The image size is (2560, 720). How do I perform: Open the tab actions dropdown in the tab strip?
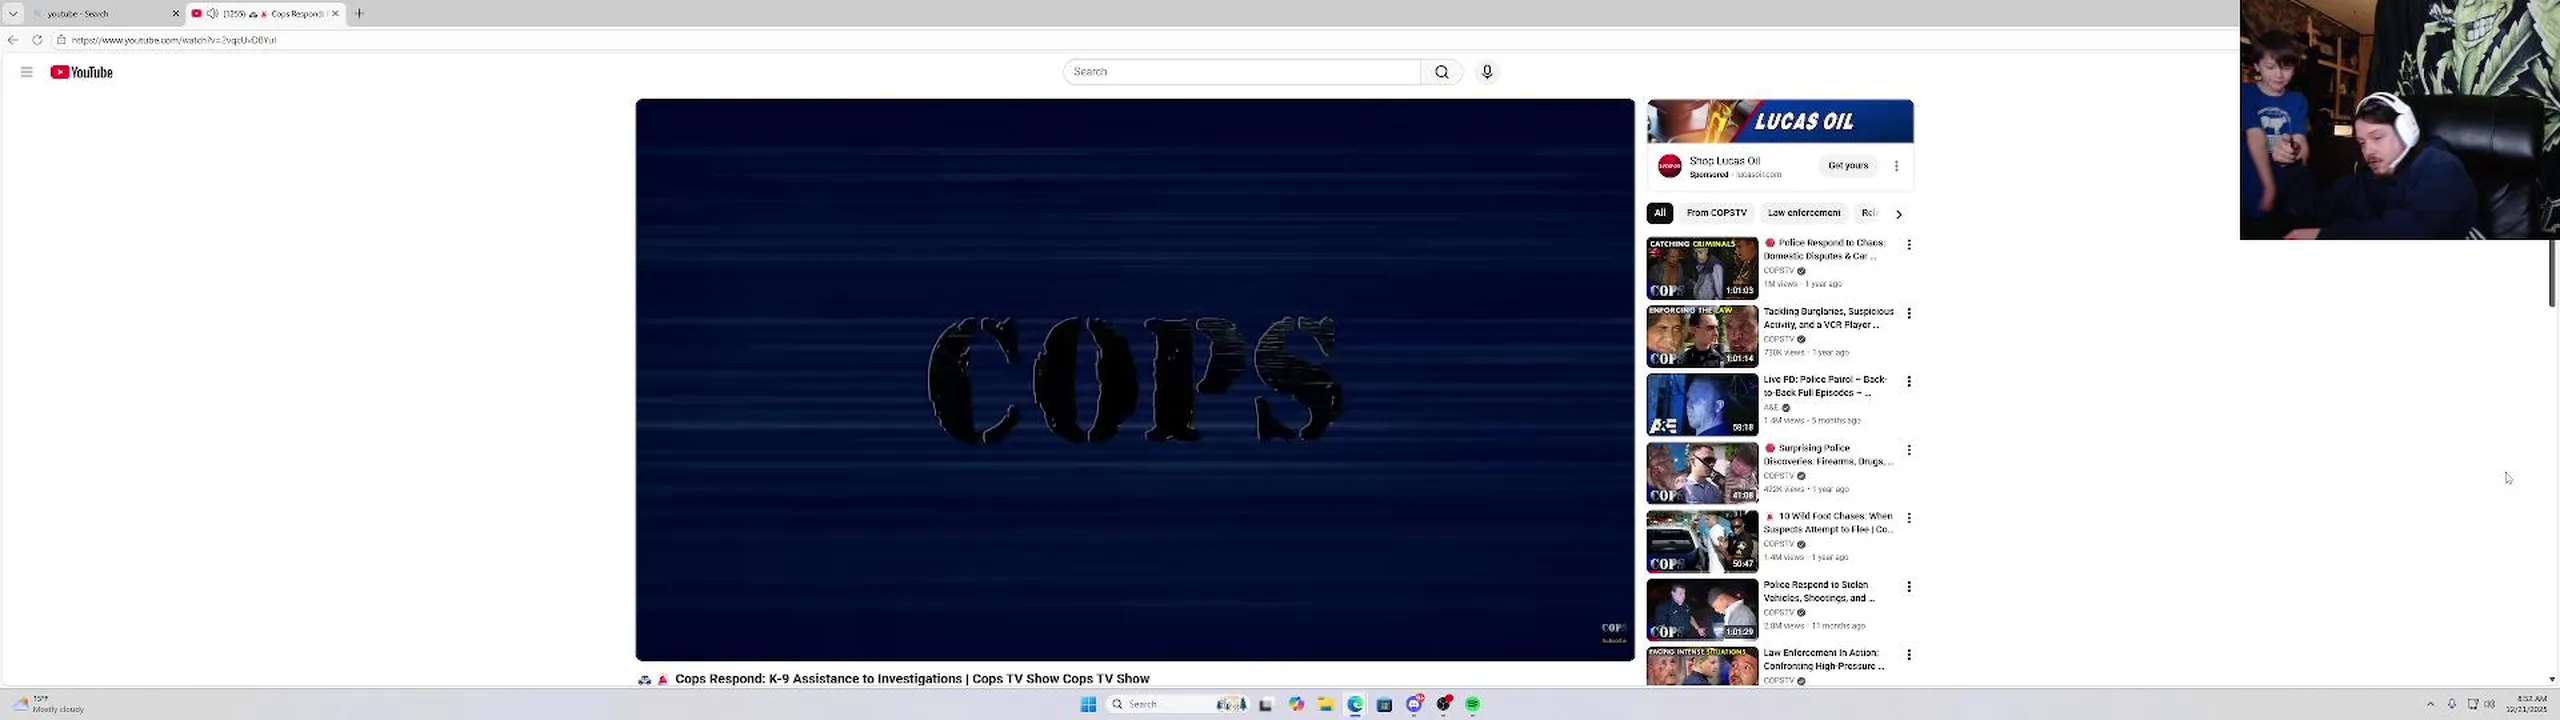[13, 13]
